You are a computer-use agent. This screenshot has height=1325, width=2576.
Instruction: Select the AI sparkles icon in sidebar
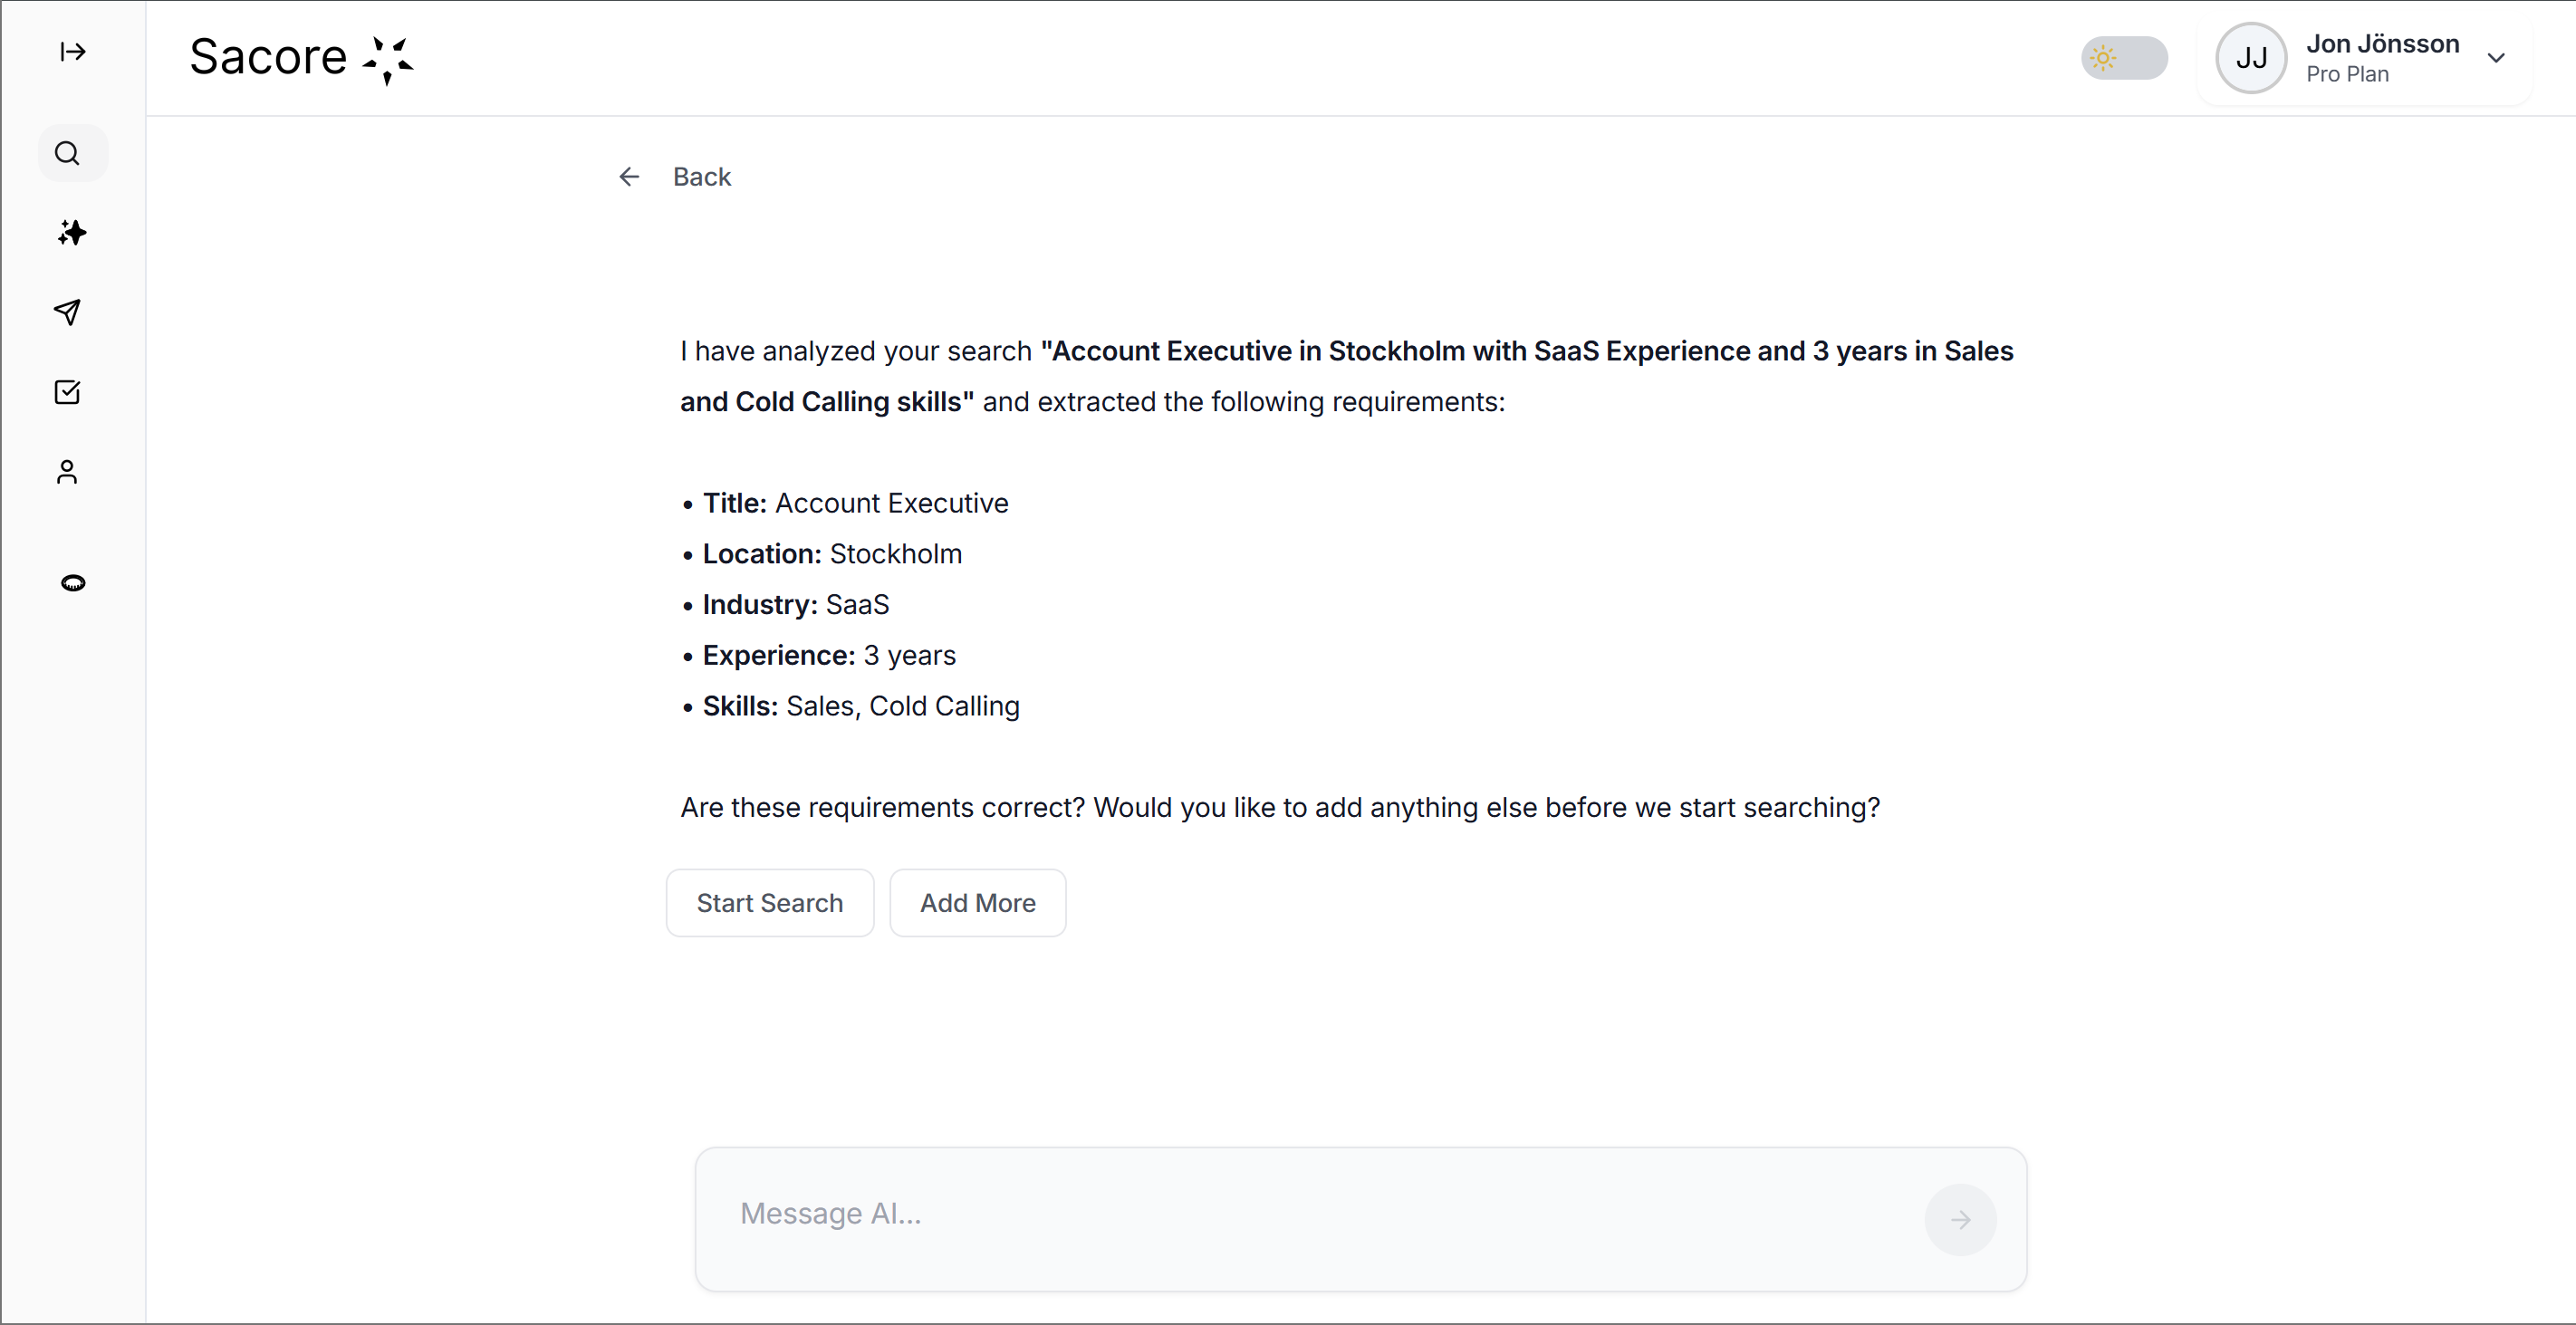coord(72,234)
